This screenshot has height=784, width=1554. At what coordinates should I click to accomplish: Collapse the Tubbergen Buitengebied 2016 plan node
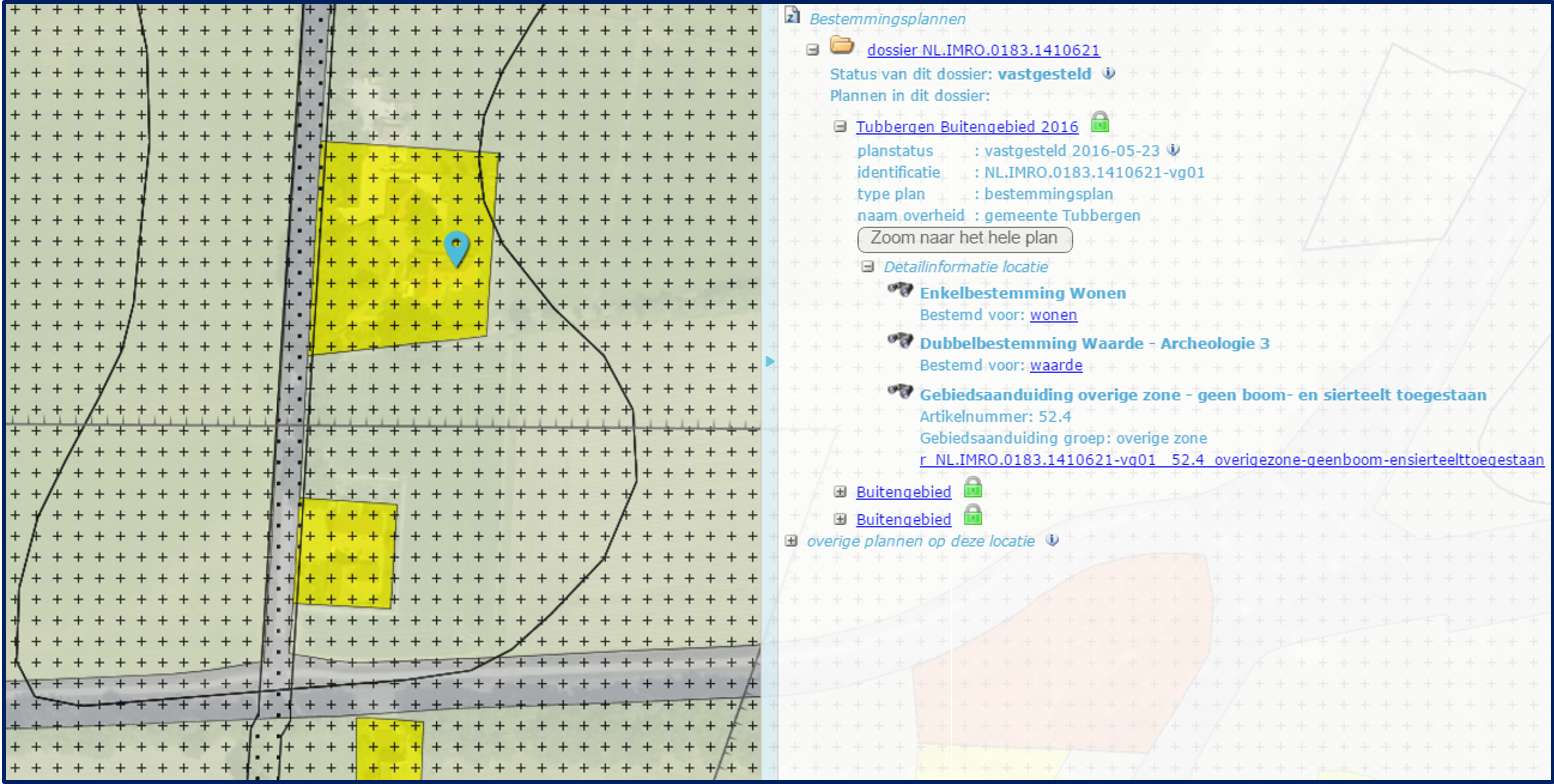840,127
